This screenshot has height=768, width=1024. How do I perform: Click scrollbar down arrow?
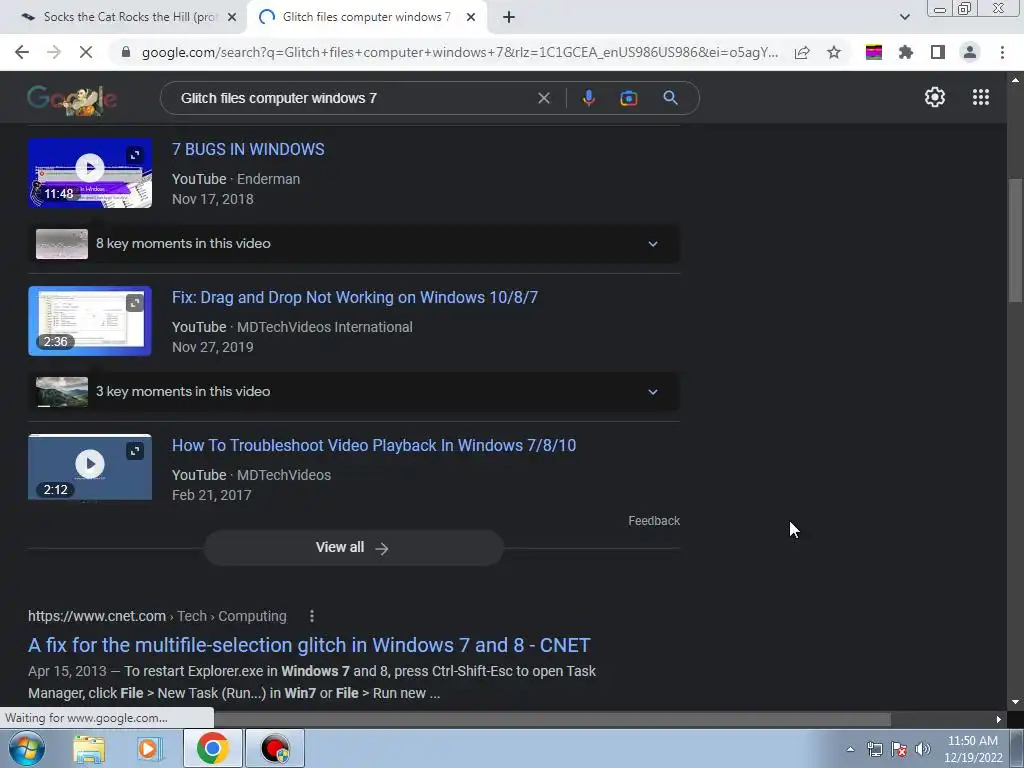(x=1015, y=702)
